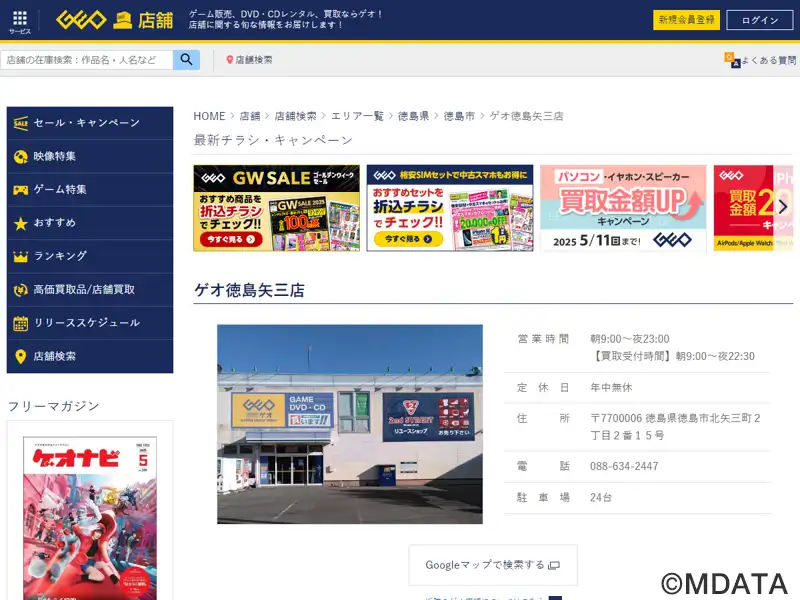Image resolution: width=800 pixels, height=600 pixels.
Task: Click the external link icon on Google map button
Action: (554, 565)
